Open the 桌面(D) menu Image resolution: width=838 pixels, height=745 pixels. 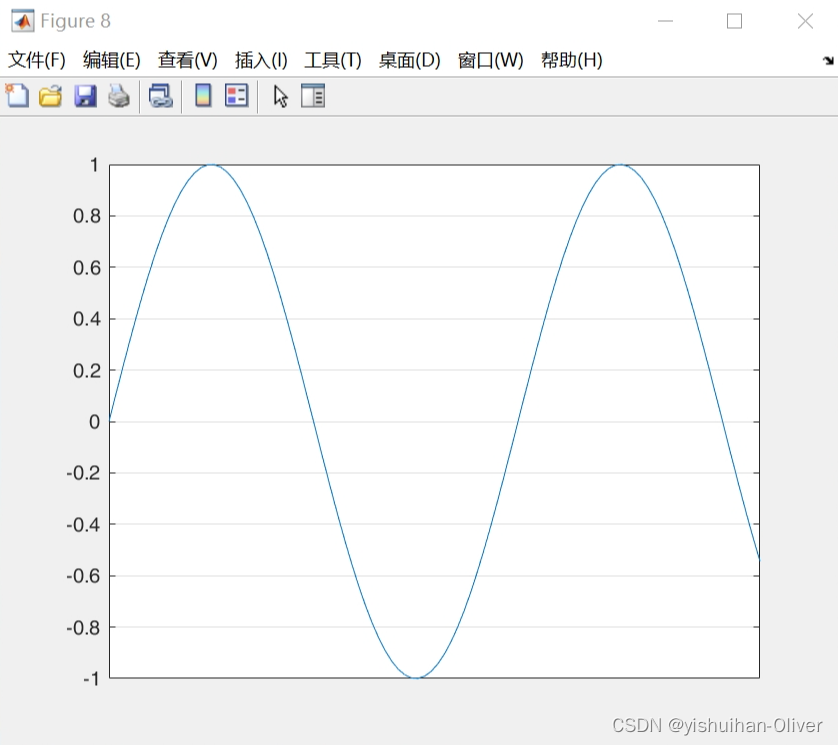pos(409,60)
